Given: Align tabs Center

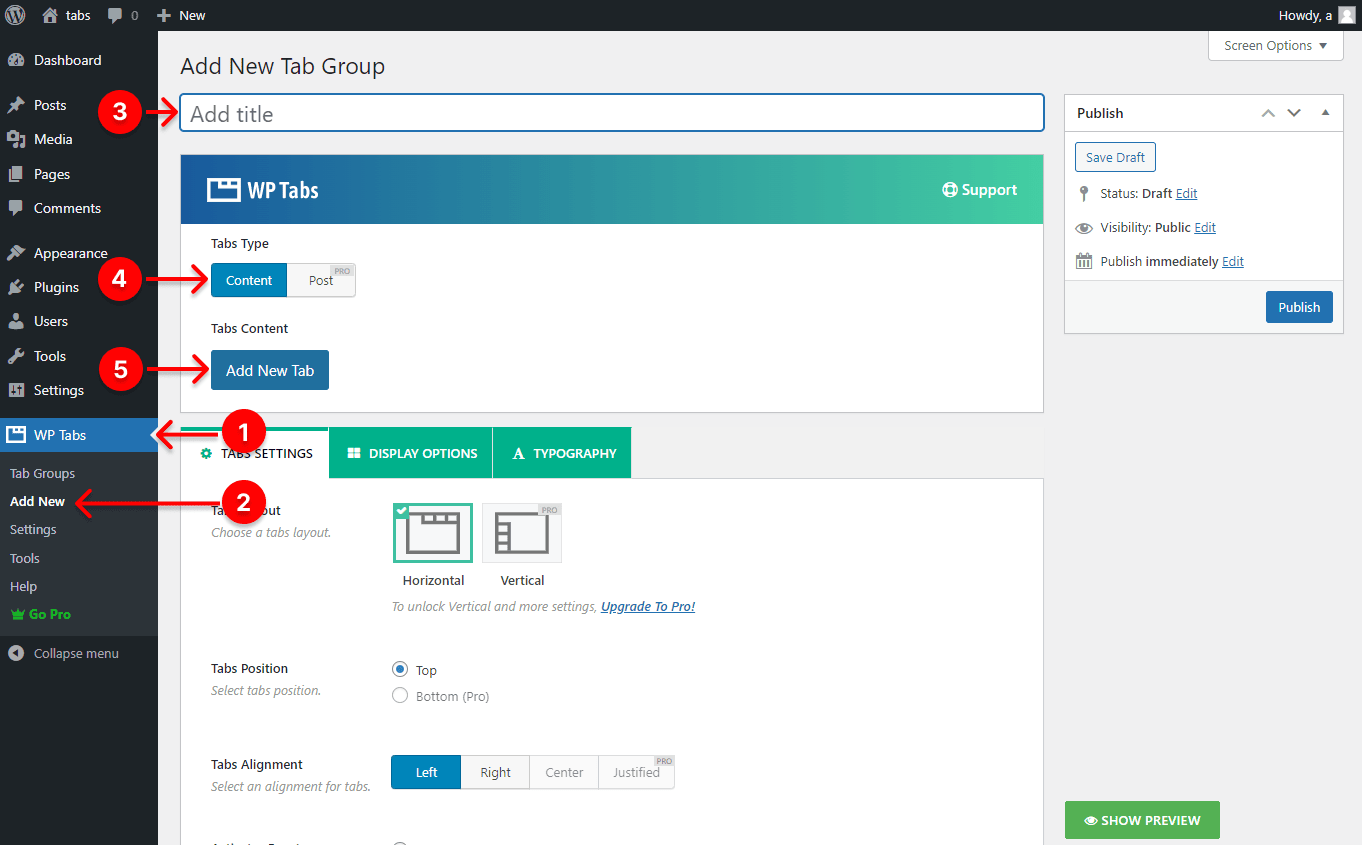Looking at the screenshot, I should tap(564, 772).
